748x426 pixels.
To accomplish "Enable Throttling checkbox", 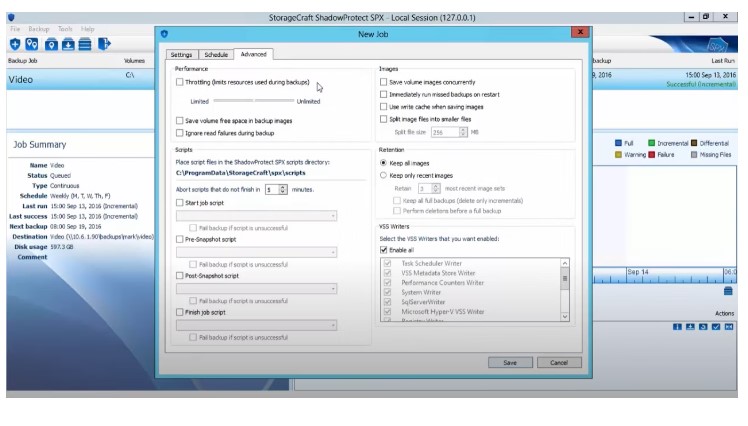I will coord(180,82).
